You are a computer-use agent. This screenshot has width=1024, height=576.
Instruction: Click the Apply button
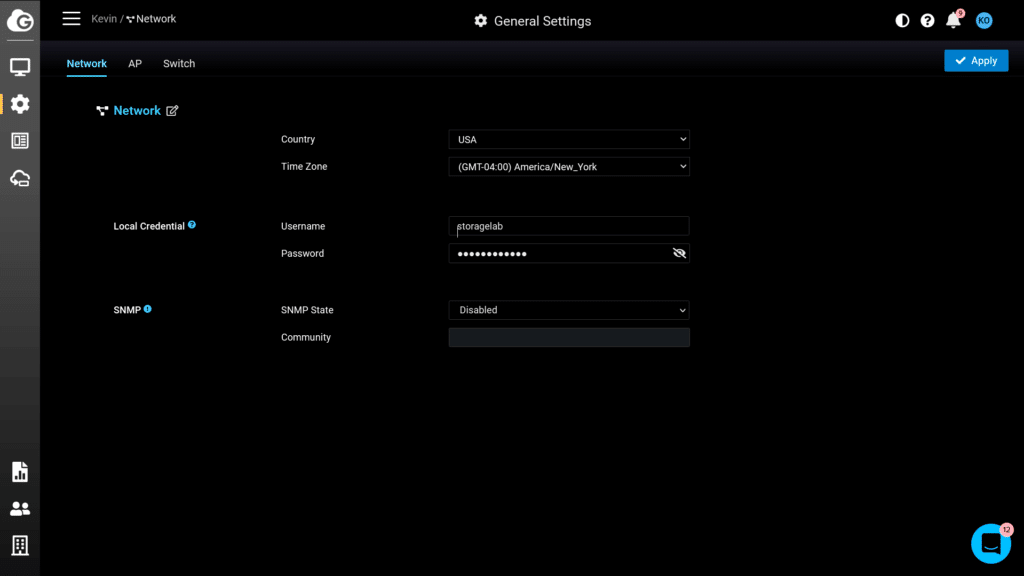(x=976, y=61)
